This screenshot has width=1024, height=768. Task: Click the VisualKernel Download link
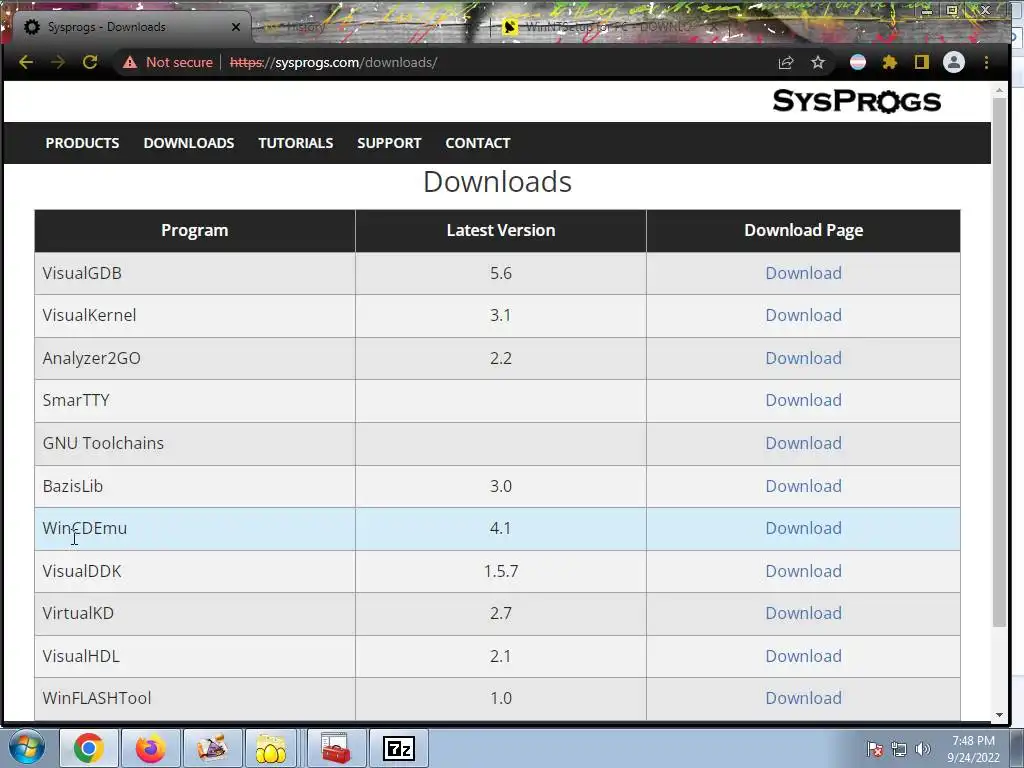pos(803,315)
